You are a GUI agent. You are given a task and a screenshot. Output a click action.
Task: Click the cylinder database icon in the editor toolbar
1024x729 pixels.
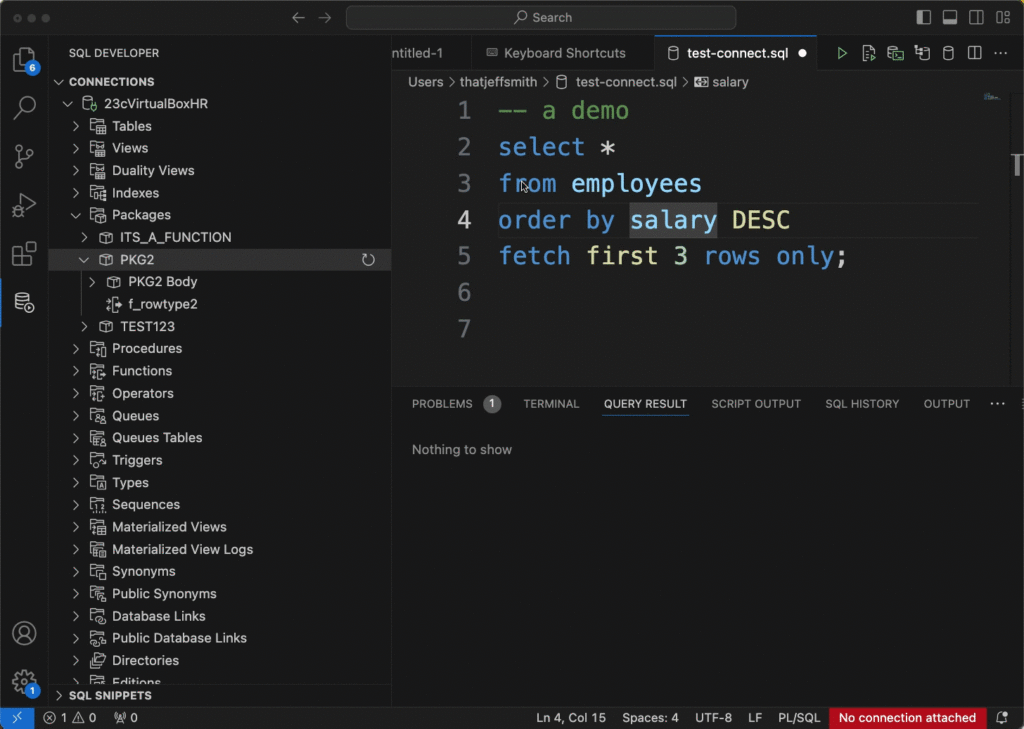(948, 54)
